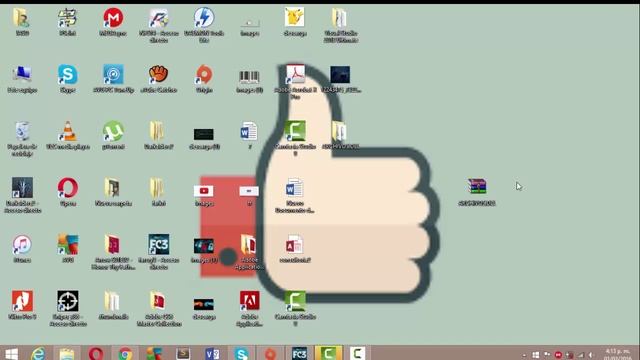Open the aTube Catcher shortcut

tap(158, 75)
